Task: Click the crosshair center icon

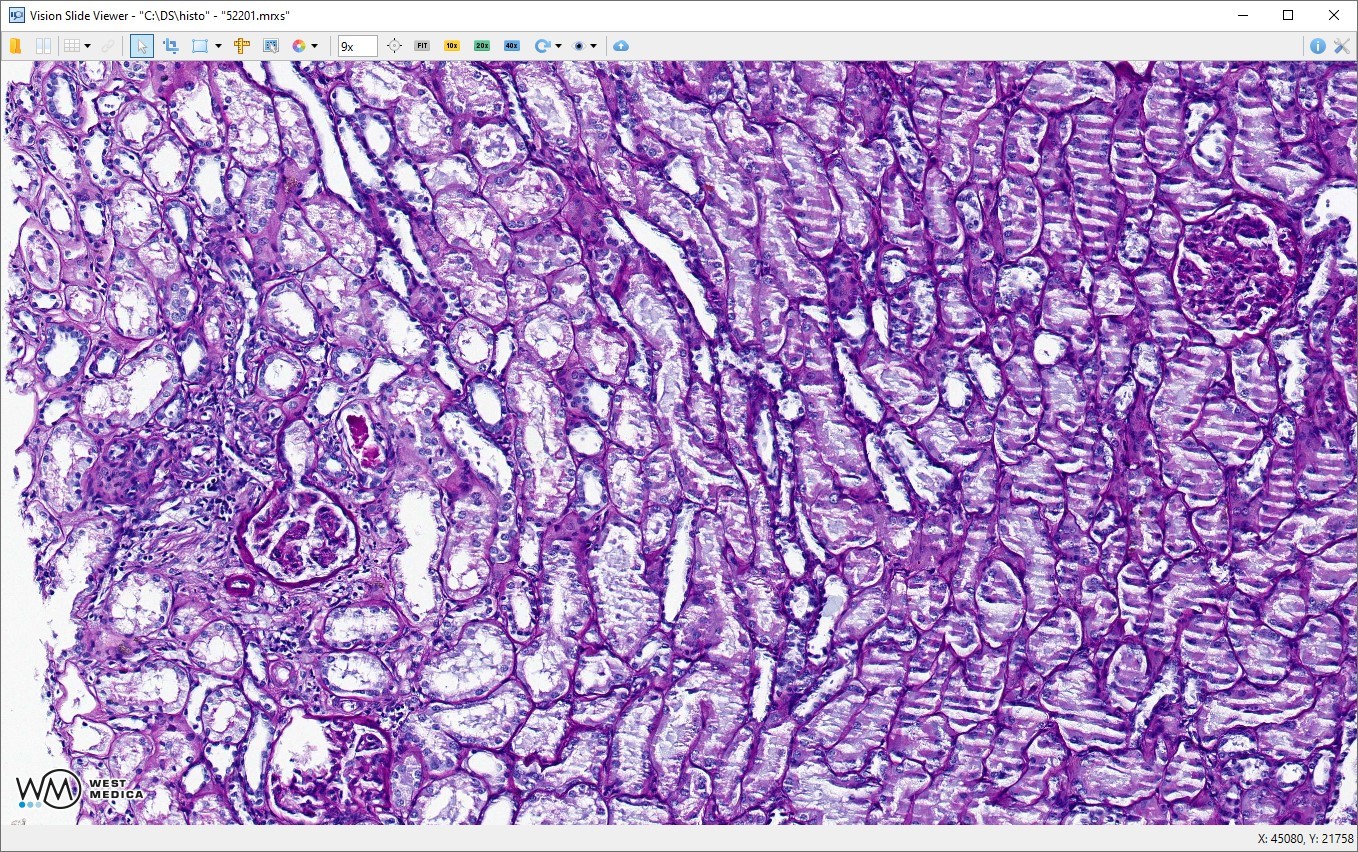Action: (x=394, y=46)
